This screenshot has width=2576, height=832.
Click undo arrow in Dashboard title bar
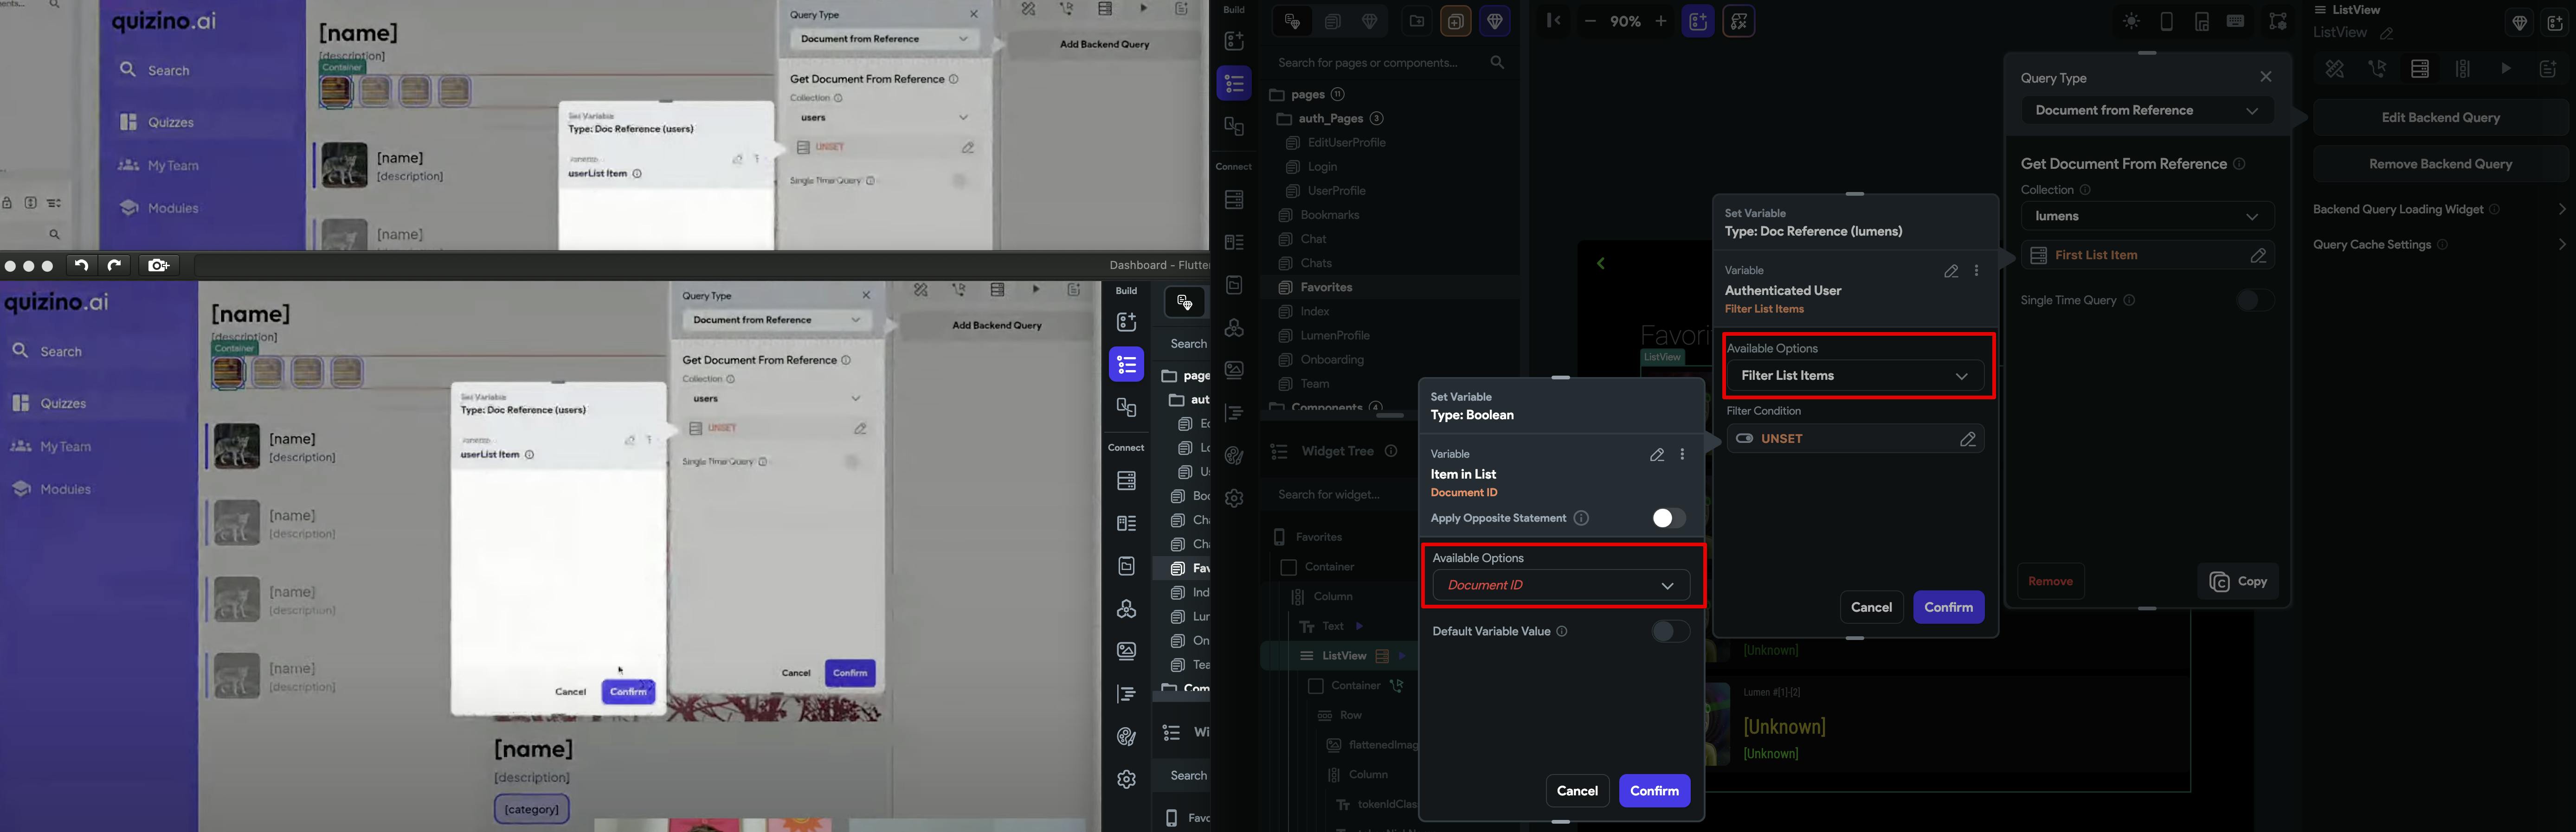pyautogui.click(x=81, y=265)
